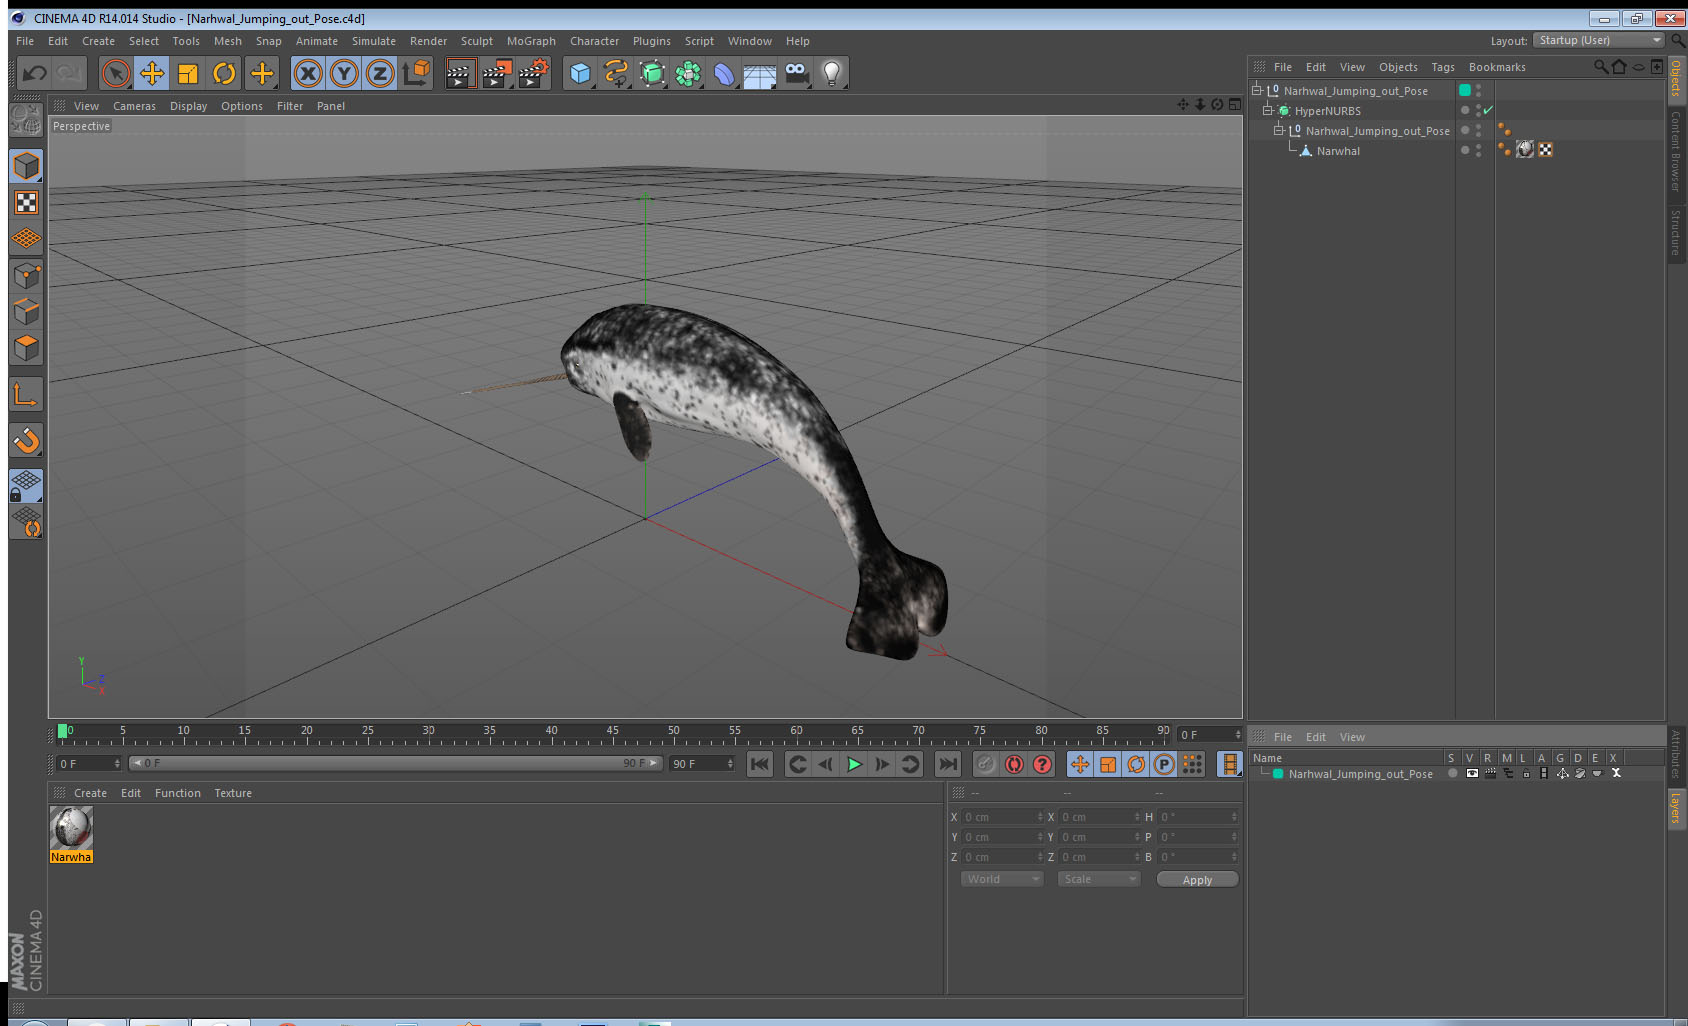Viewport: 1688px width, 1026px height.
Task: Open the Content Browser side tab
Action: click(1676, 152)
